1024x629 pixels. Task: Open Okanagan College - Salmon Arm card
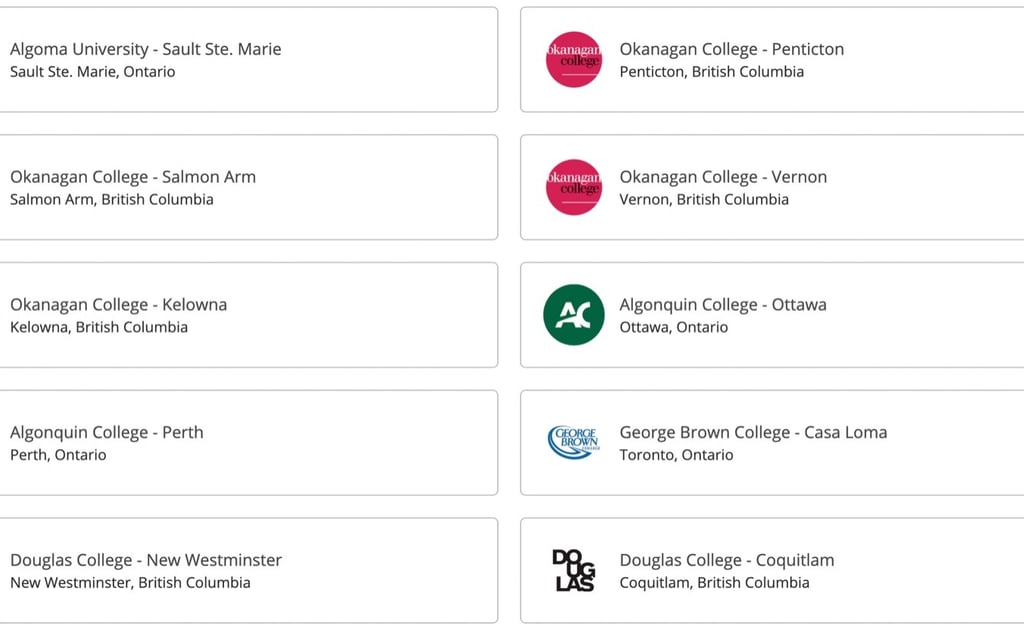248,187
